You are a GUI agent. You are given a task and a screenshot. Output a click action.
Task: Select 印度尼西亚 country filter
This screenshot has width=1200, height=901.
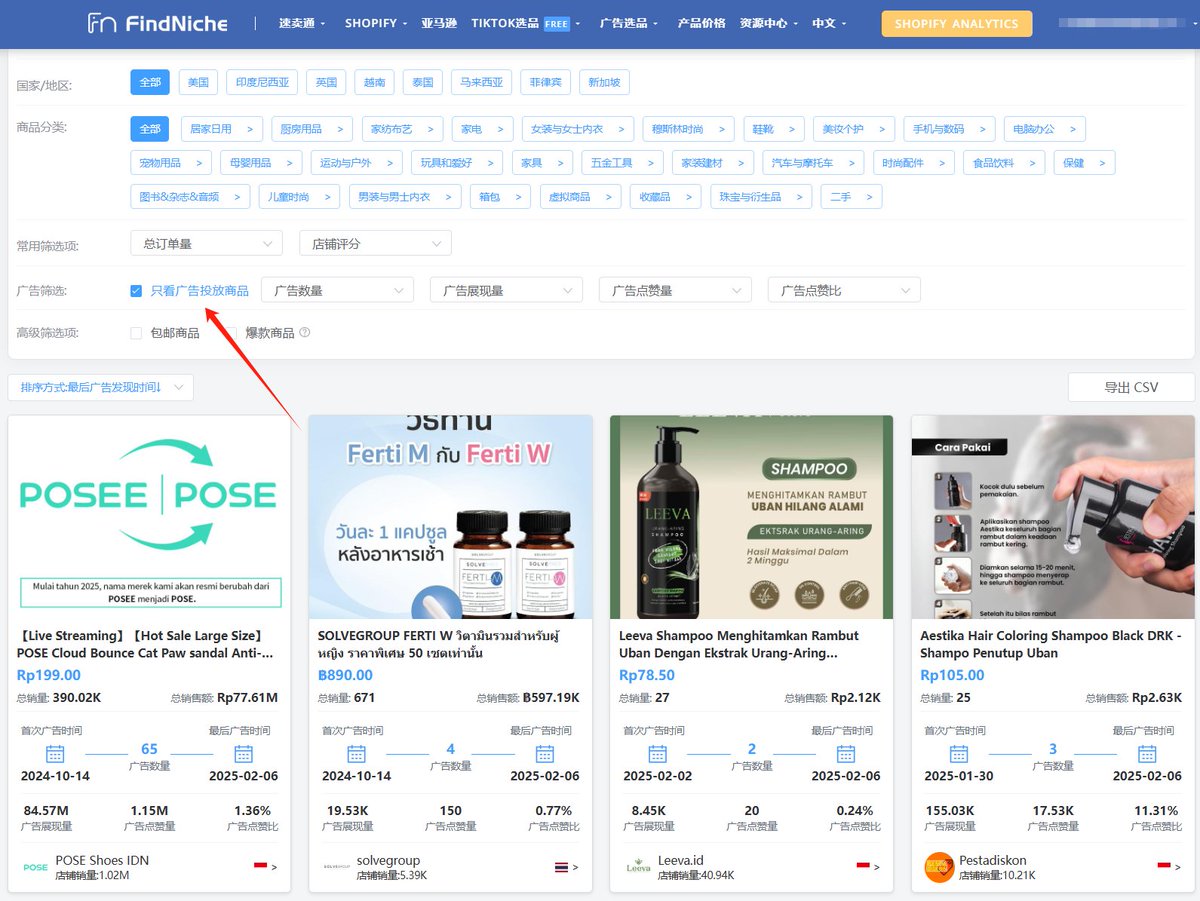[x=263, y=82]
